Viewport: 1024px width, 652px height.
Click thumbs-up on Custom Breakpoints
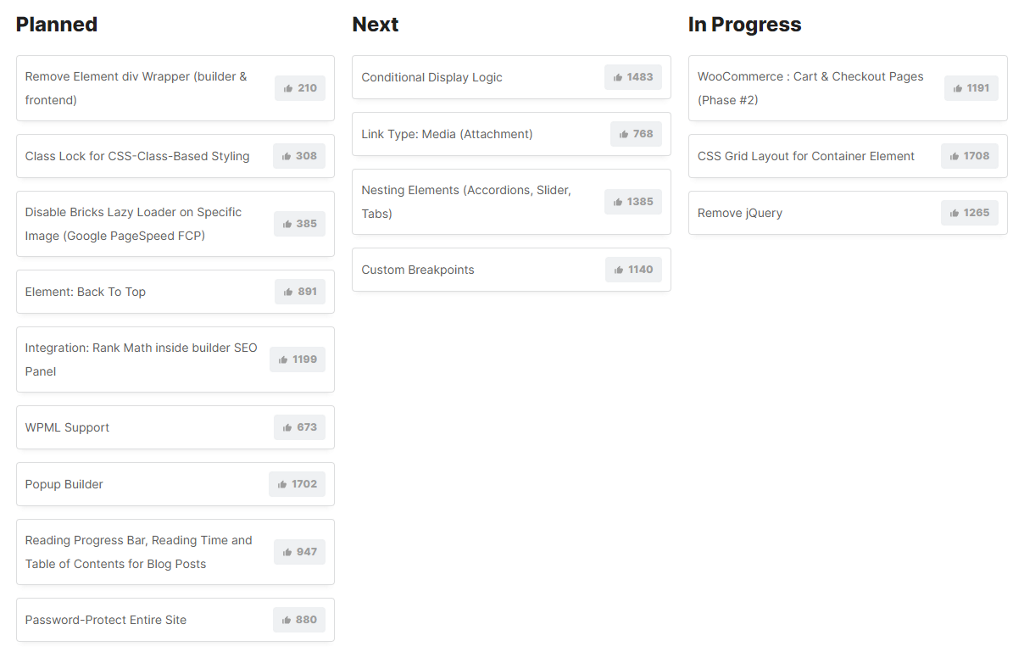point(633,270)
